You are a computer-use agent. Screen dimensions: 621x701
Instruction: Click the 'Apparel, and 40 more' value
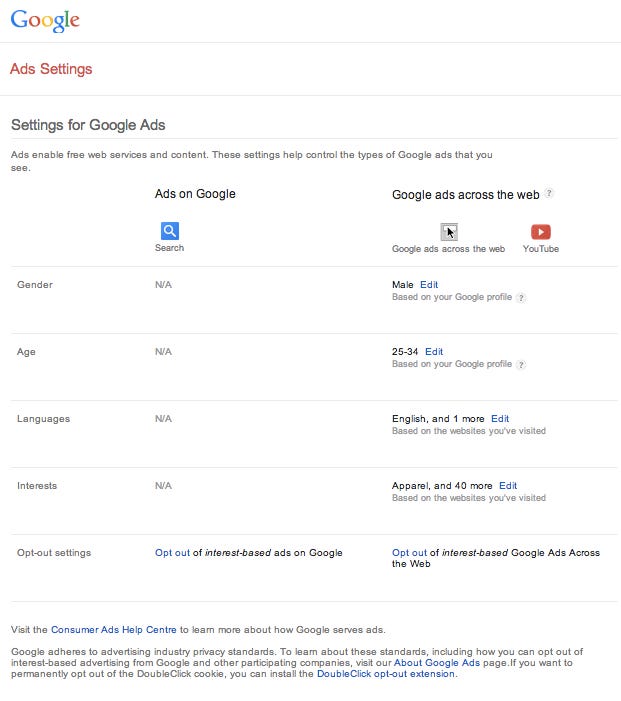click(x=442, y=486)
